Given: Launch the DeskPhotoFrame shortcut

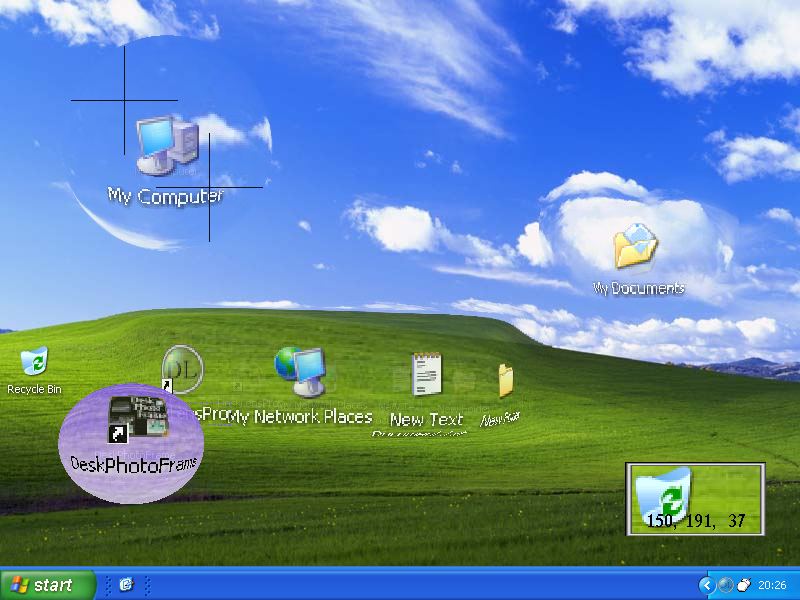Looking at the screenshot, I should point(131,417).
